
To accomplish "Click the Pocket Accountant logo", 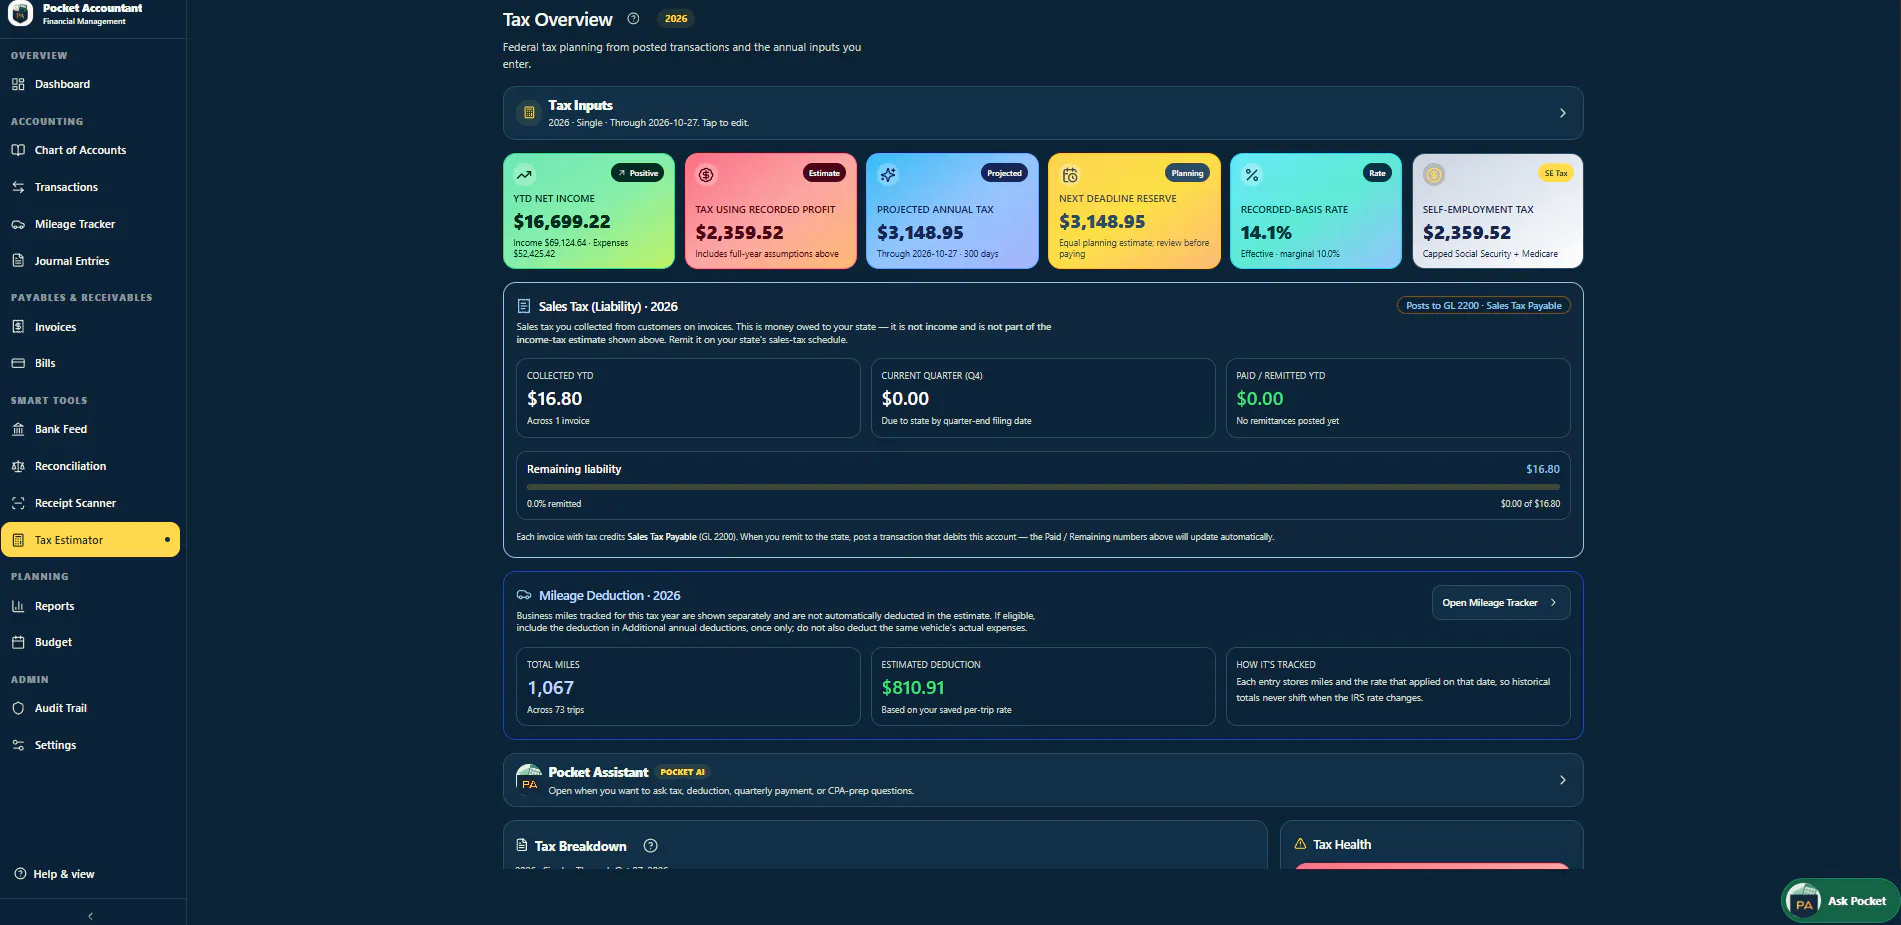I will (20, 13).
